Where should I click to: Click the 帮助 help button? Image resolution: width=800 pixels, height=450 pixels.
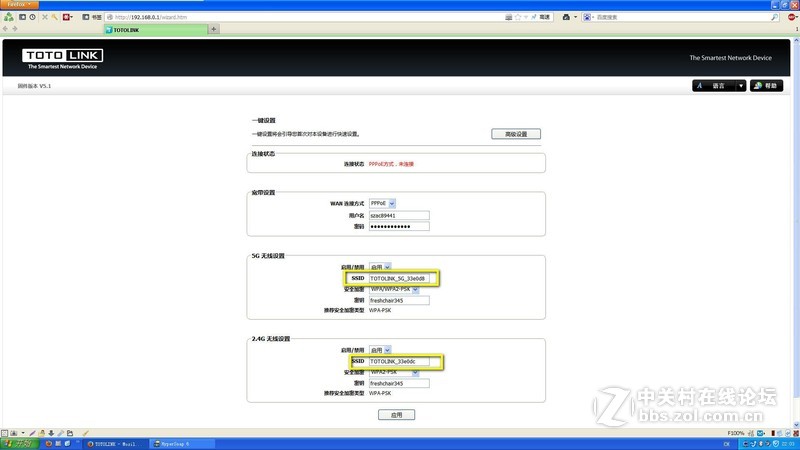766,86
